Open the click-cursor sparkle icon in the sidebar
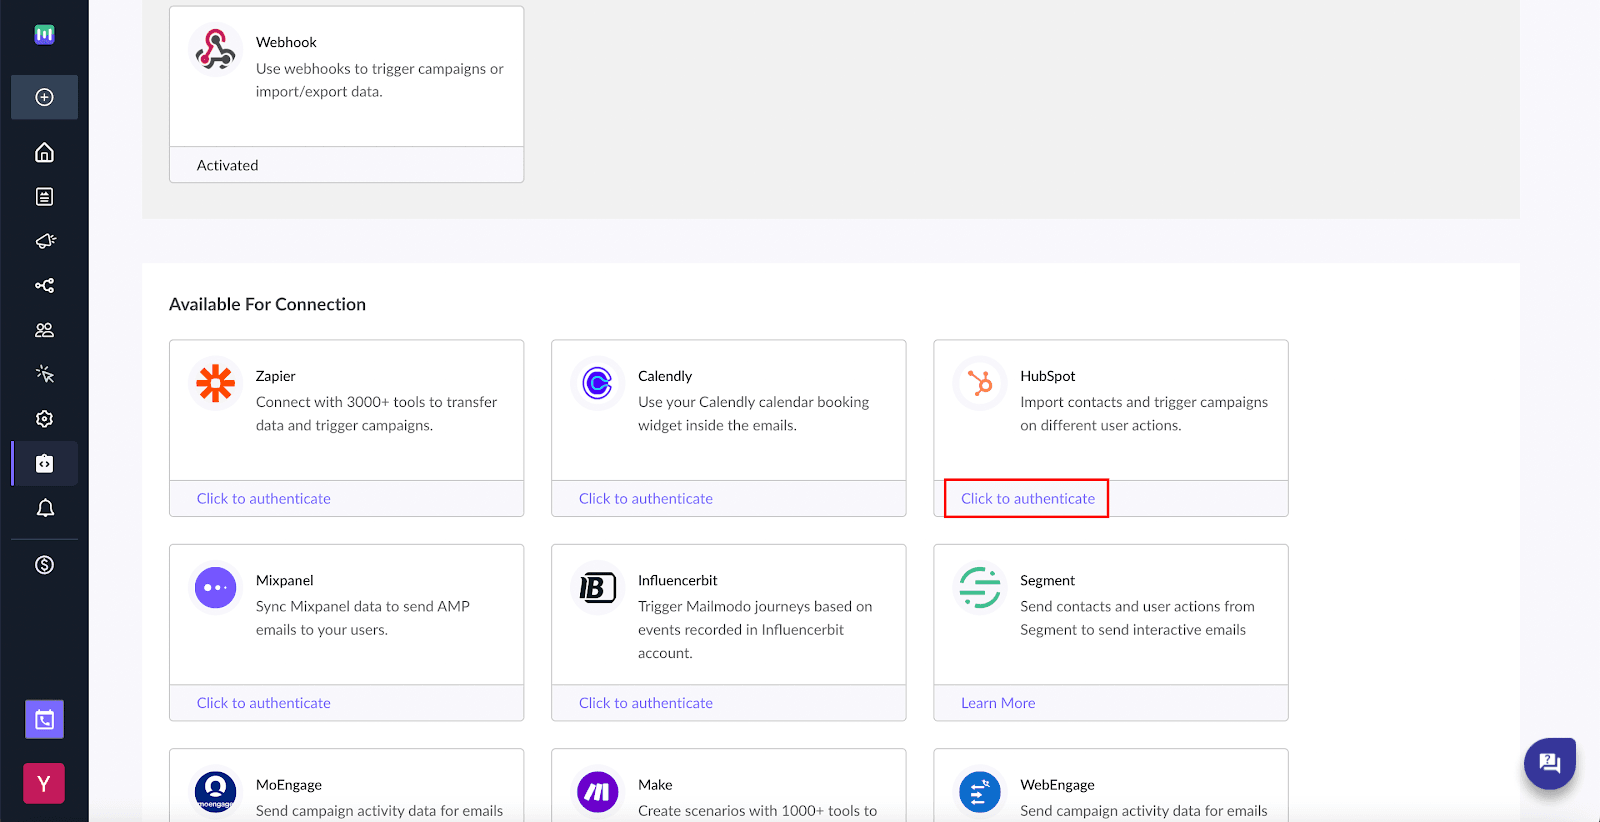This screenshot has height=822, width=1600. click(x=44, y=374)
